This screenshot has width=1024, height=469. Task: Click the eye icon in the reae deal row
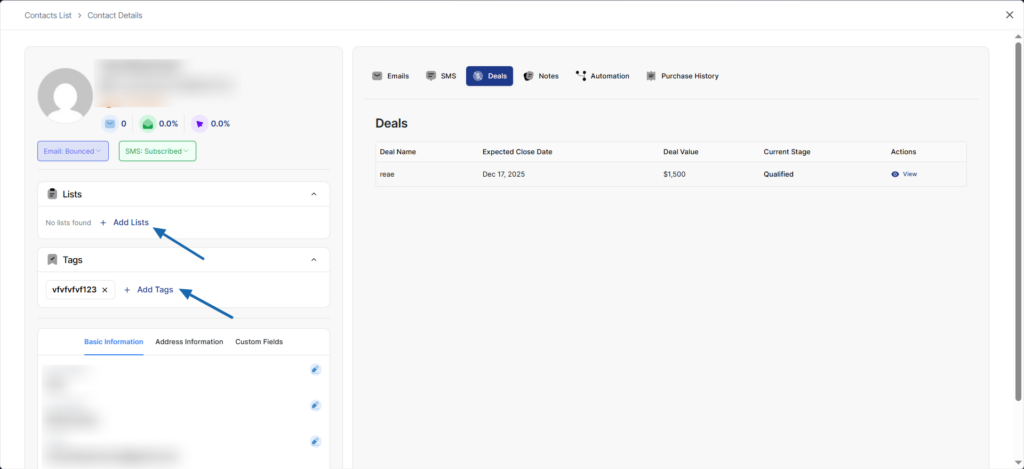click(x=895, y=174)
